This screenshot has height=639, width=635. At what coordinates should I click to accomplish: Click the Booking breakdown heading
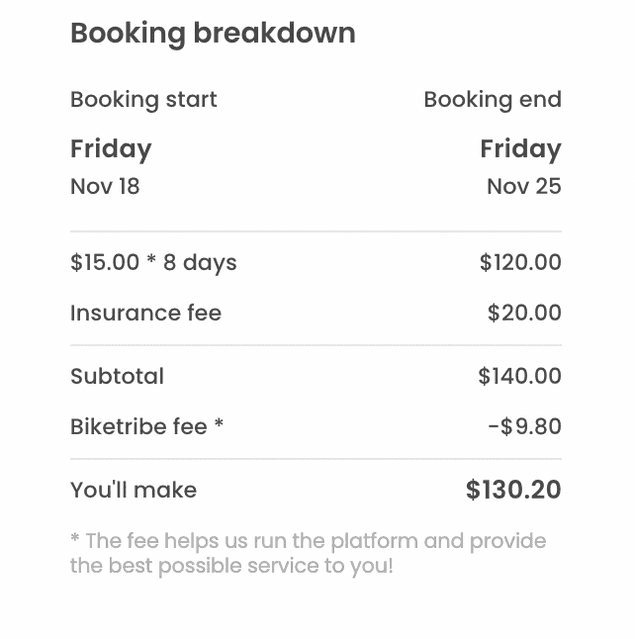click(212, 33)
